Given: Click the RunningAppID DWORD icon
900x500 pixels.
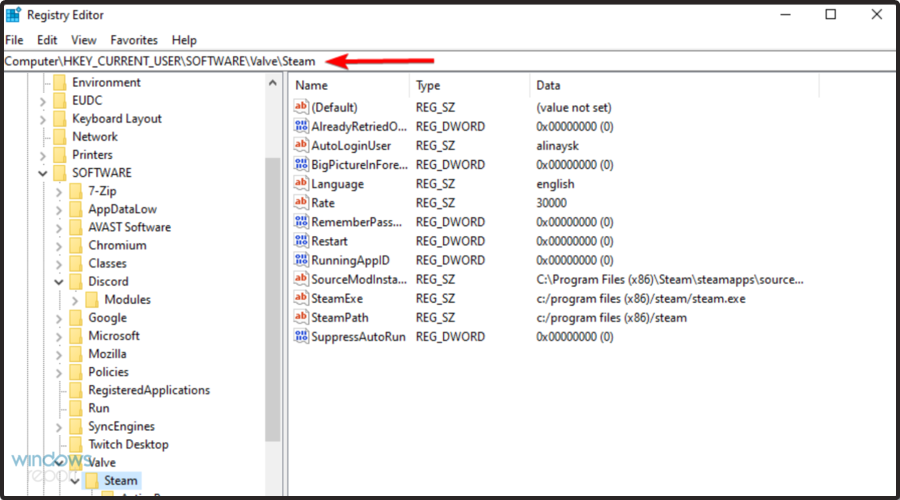Looking at the screenshot, I should [301, 260].
